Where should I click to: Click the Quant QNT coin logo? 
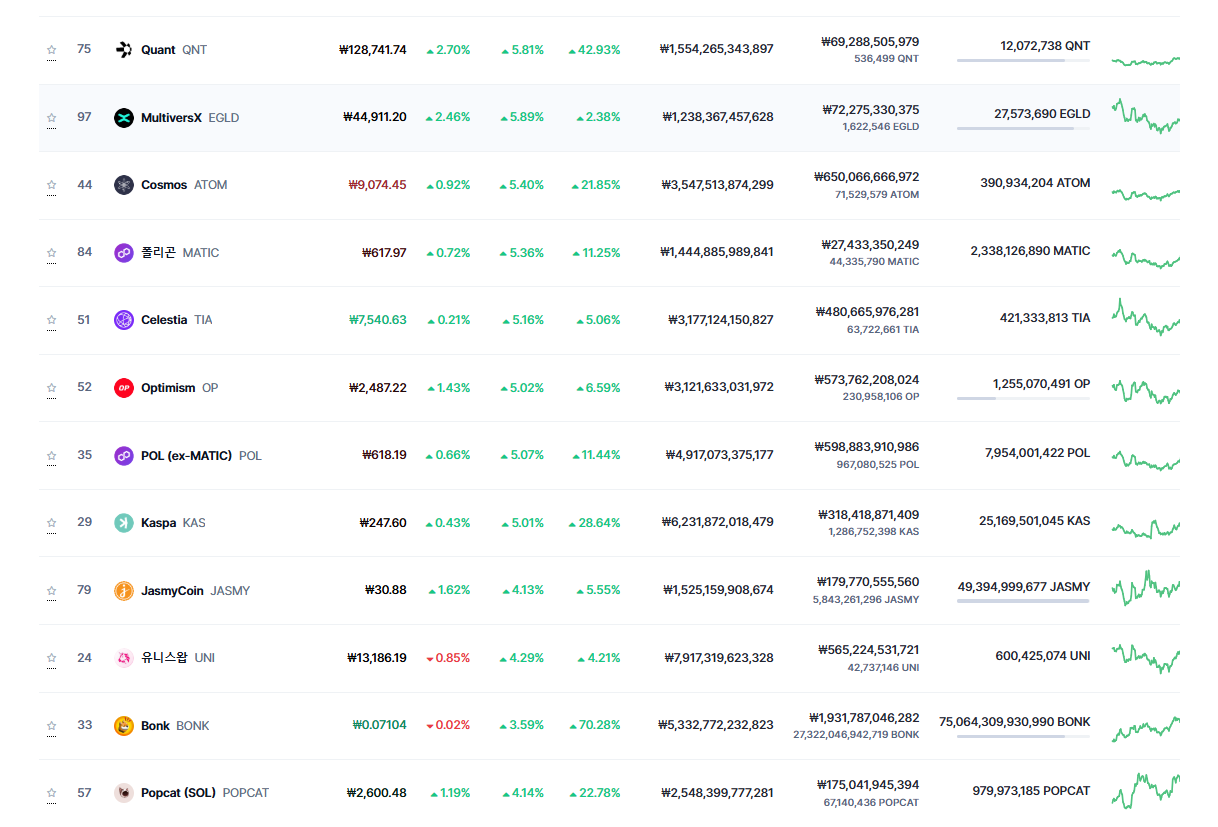click(x=124, y=50)
